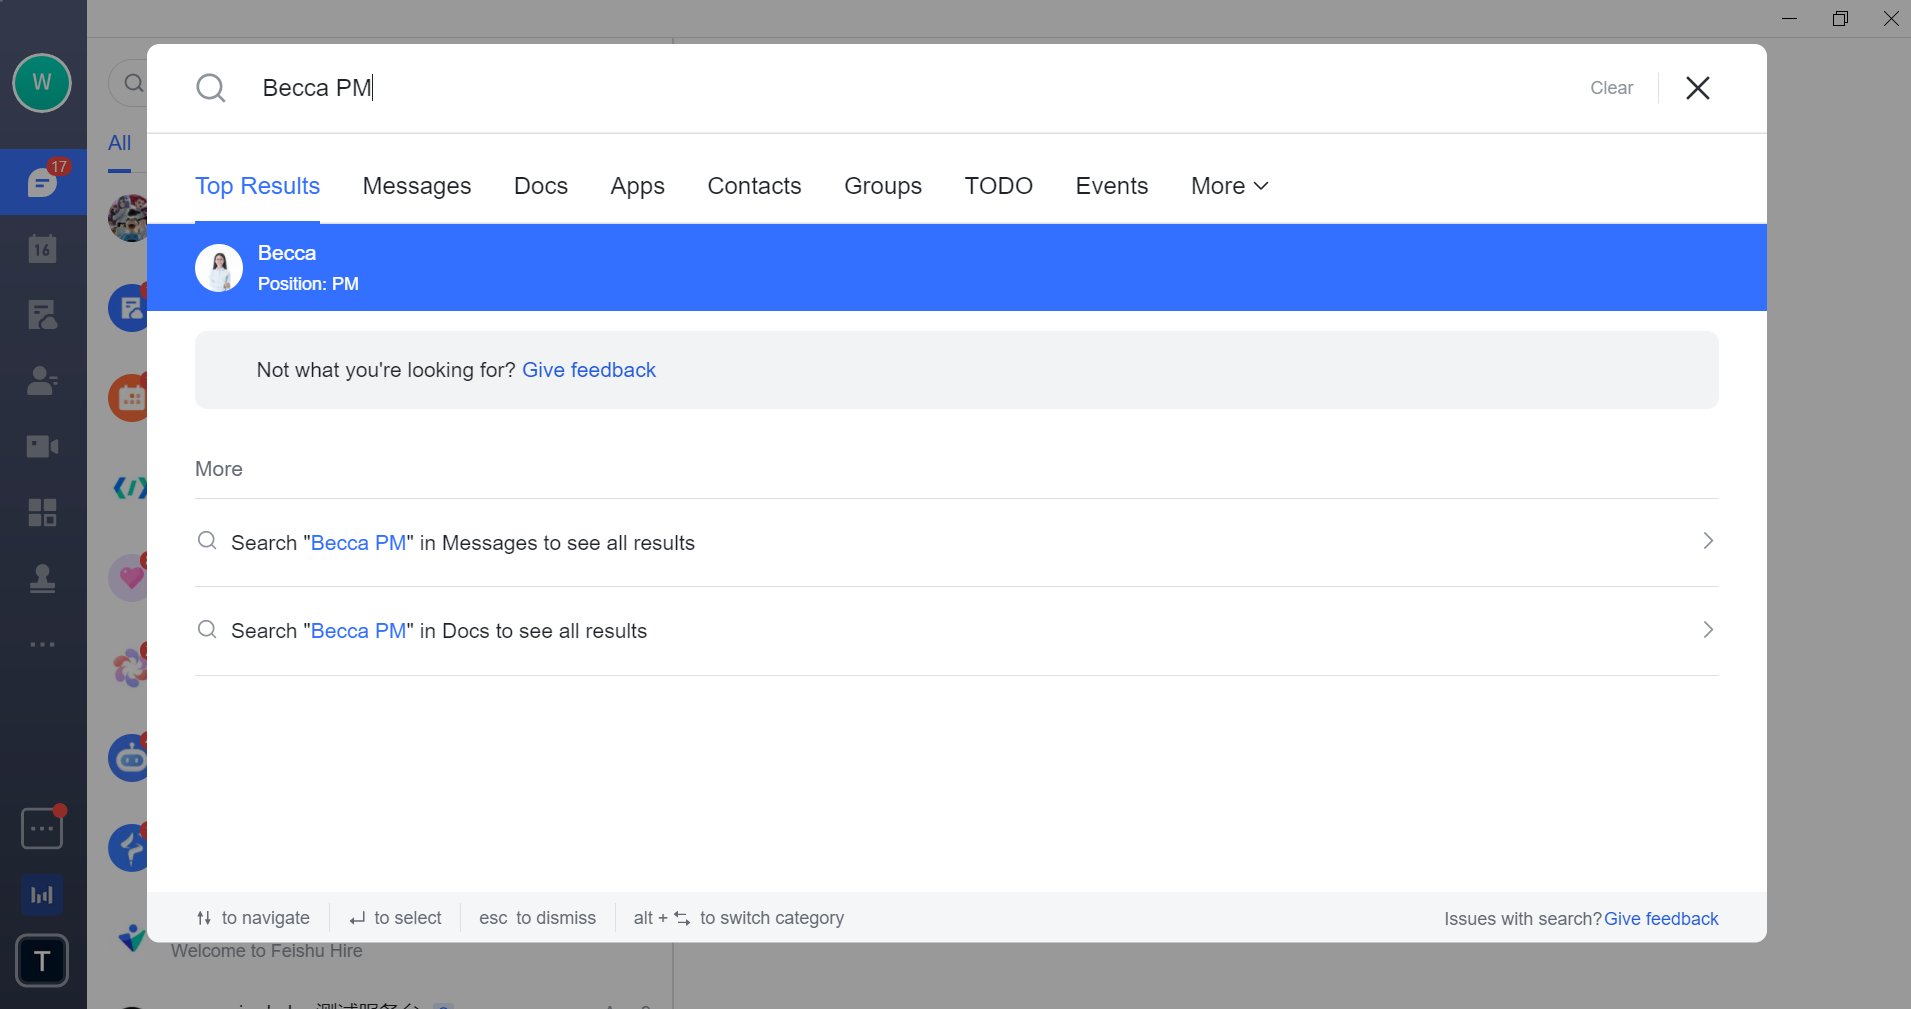Click Give feedback next to Issues with search

click(x=1660, y=918)
